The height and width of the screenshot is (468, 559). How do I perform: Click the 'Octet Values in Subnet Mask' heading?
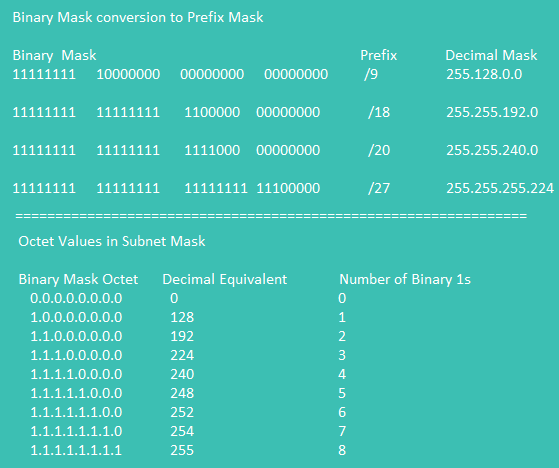pyautogui.click(x=112, y=241)
